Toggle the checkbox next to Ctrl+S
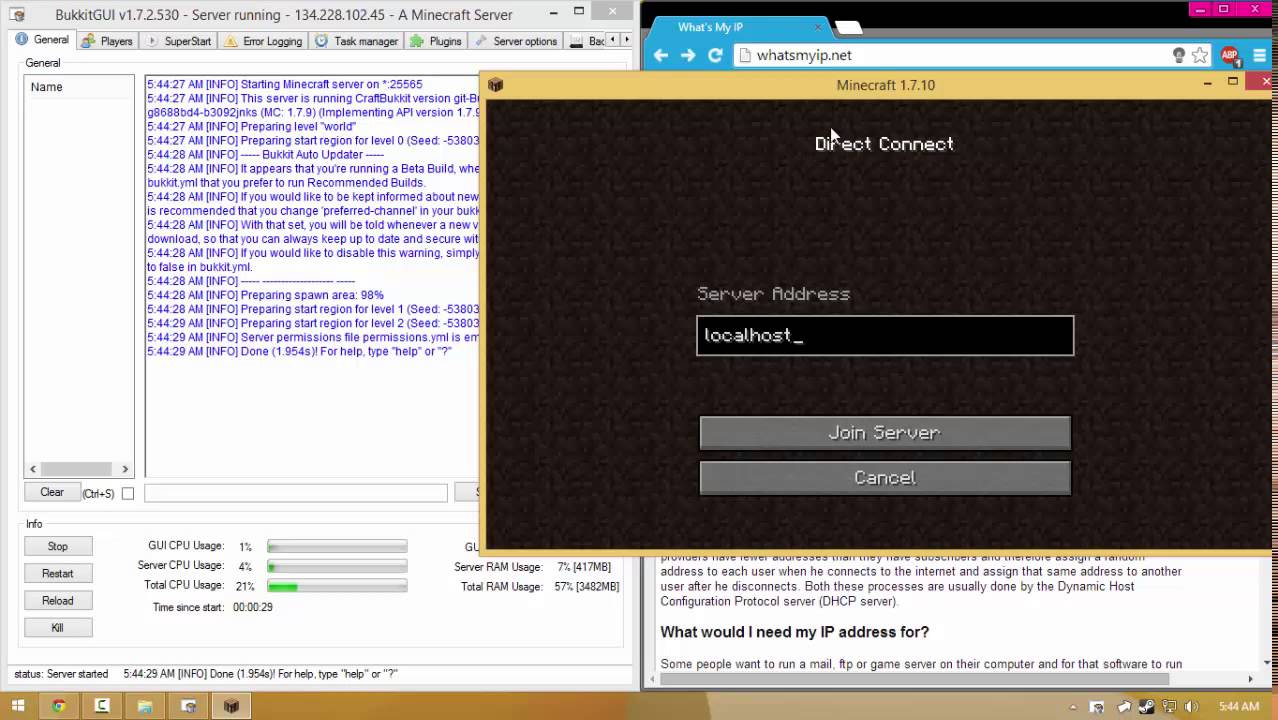This screenshot has height=720, width=1278. click(x=127, y=493)
